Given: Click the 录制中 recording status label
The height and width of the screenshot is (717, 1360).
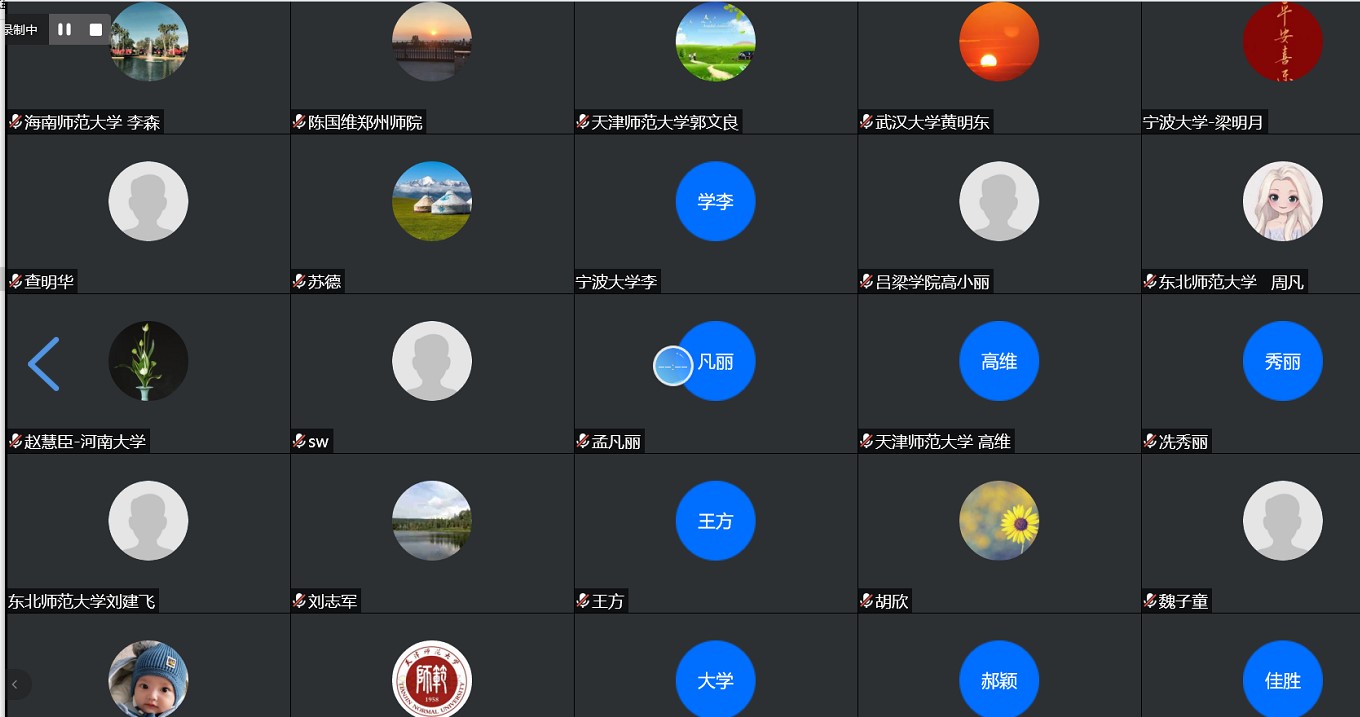Looking at the screenshot, I should pyautogui.click(x=22, y=30).
